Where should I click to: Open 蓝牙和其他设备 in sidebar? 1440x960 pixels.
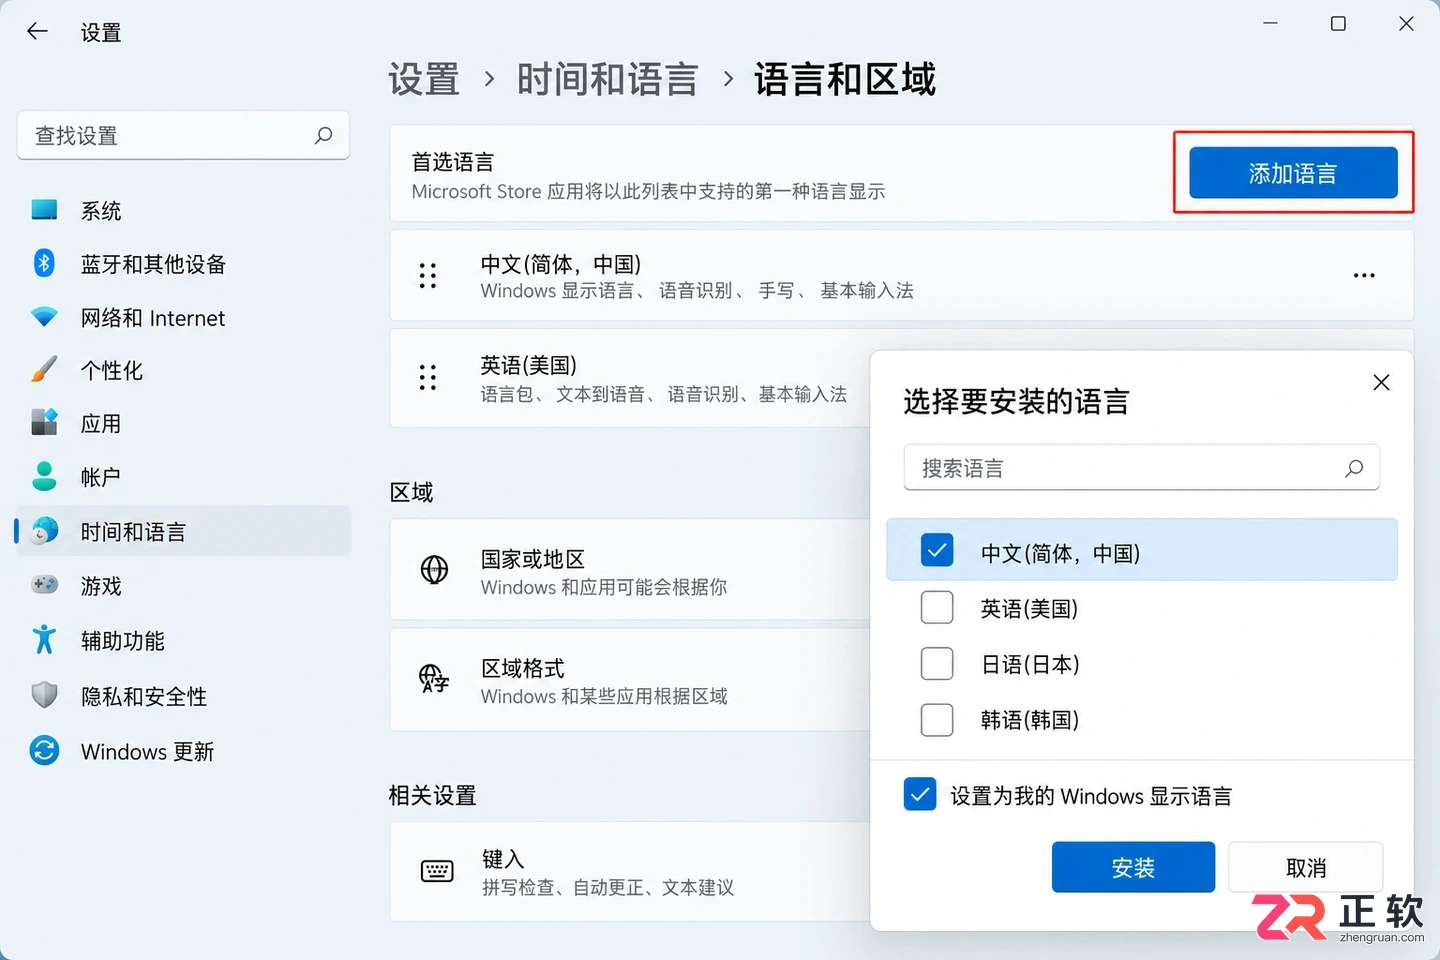184,263
